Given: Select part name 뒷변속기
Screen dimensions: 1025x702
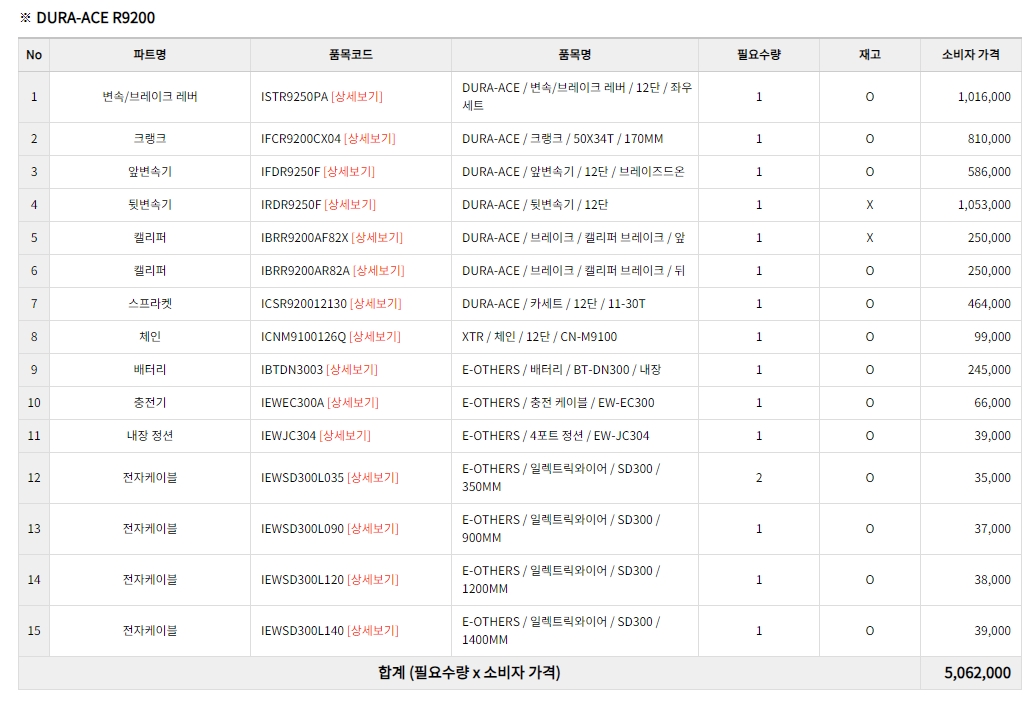Looking at the screenshot, I should 150,205.
